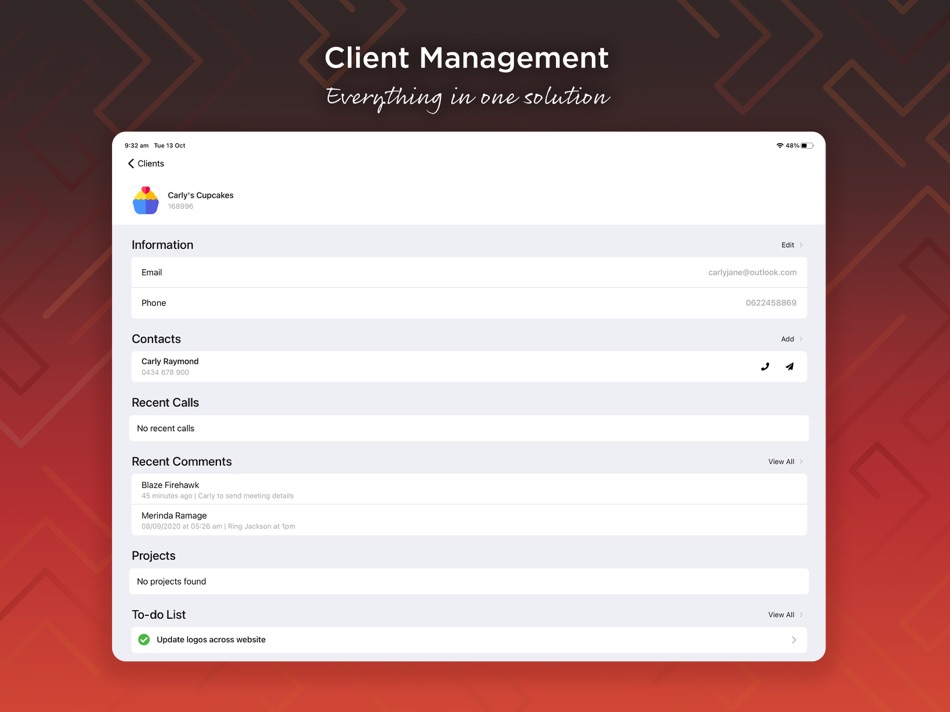Tap the chevron next to Add
The image size is (950, 712).
801,339
